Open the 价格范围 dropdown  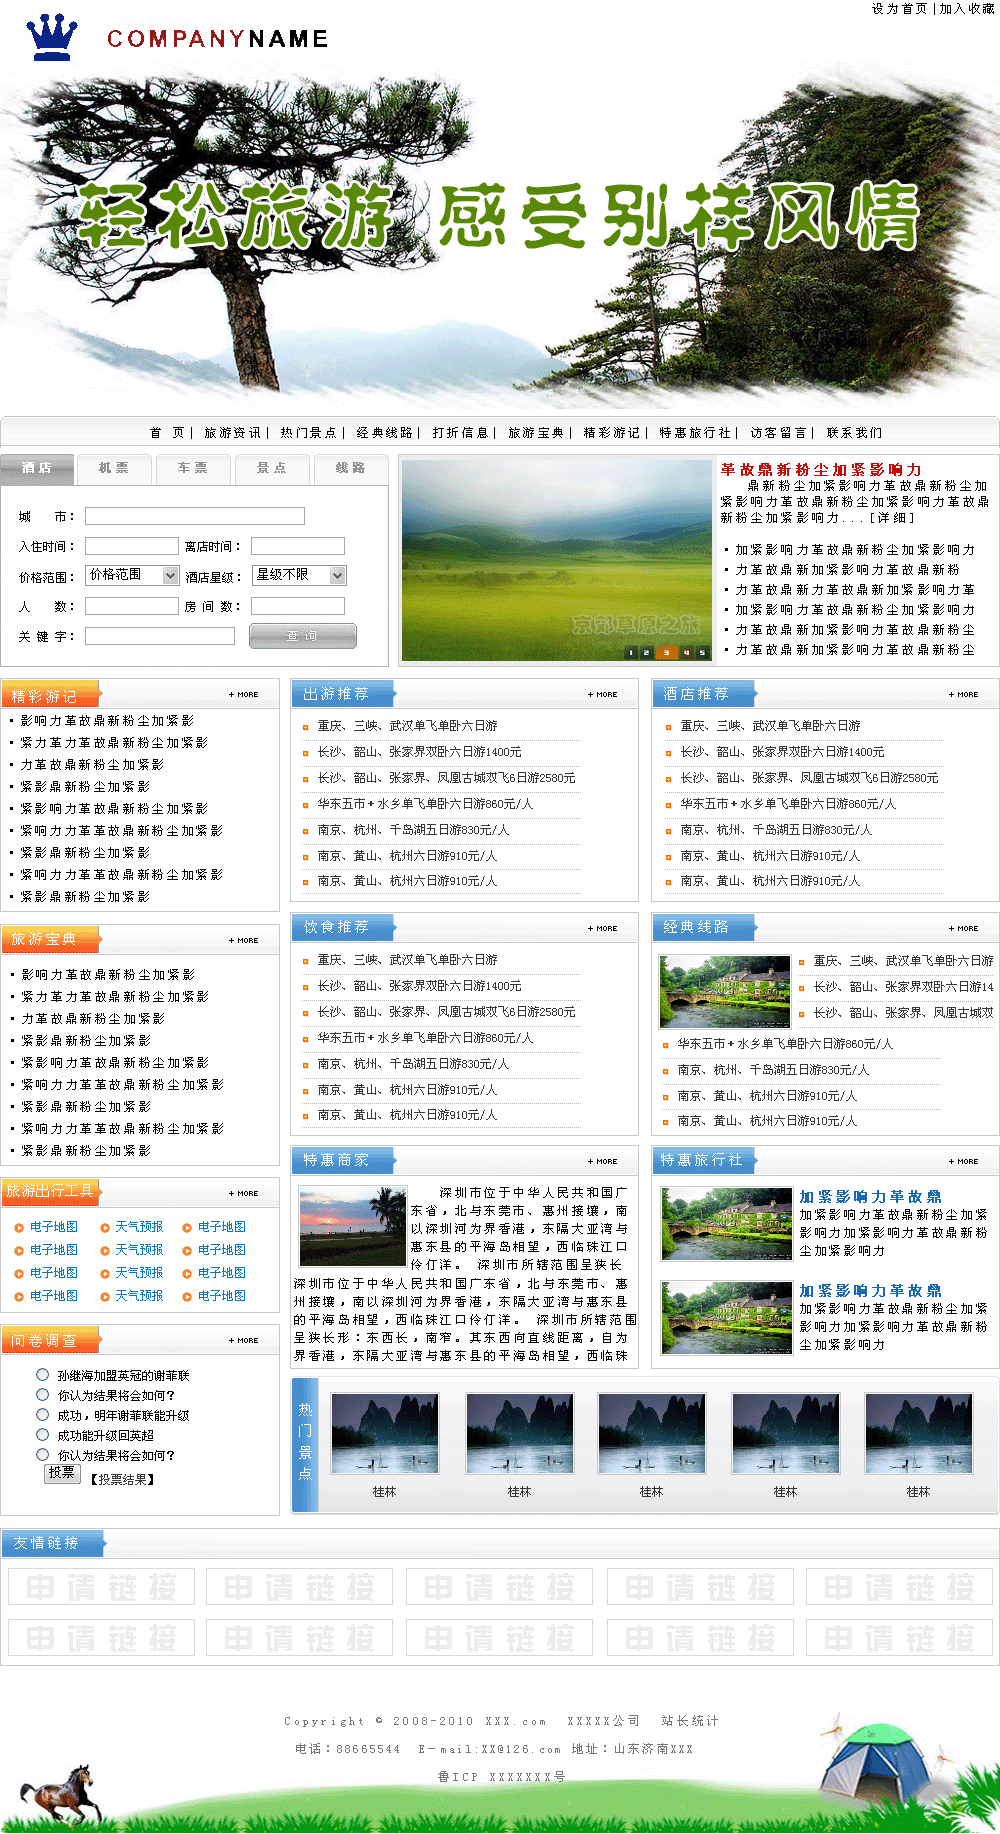(x=132, y=575)
